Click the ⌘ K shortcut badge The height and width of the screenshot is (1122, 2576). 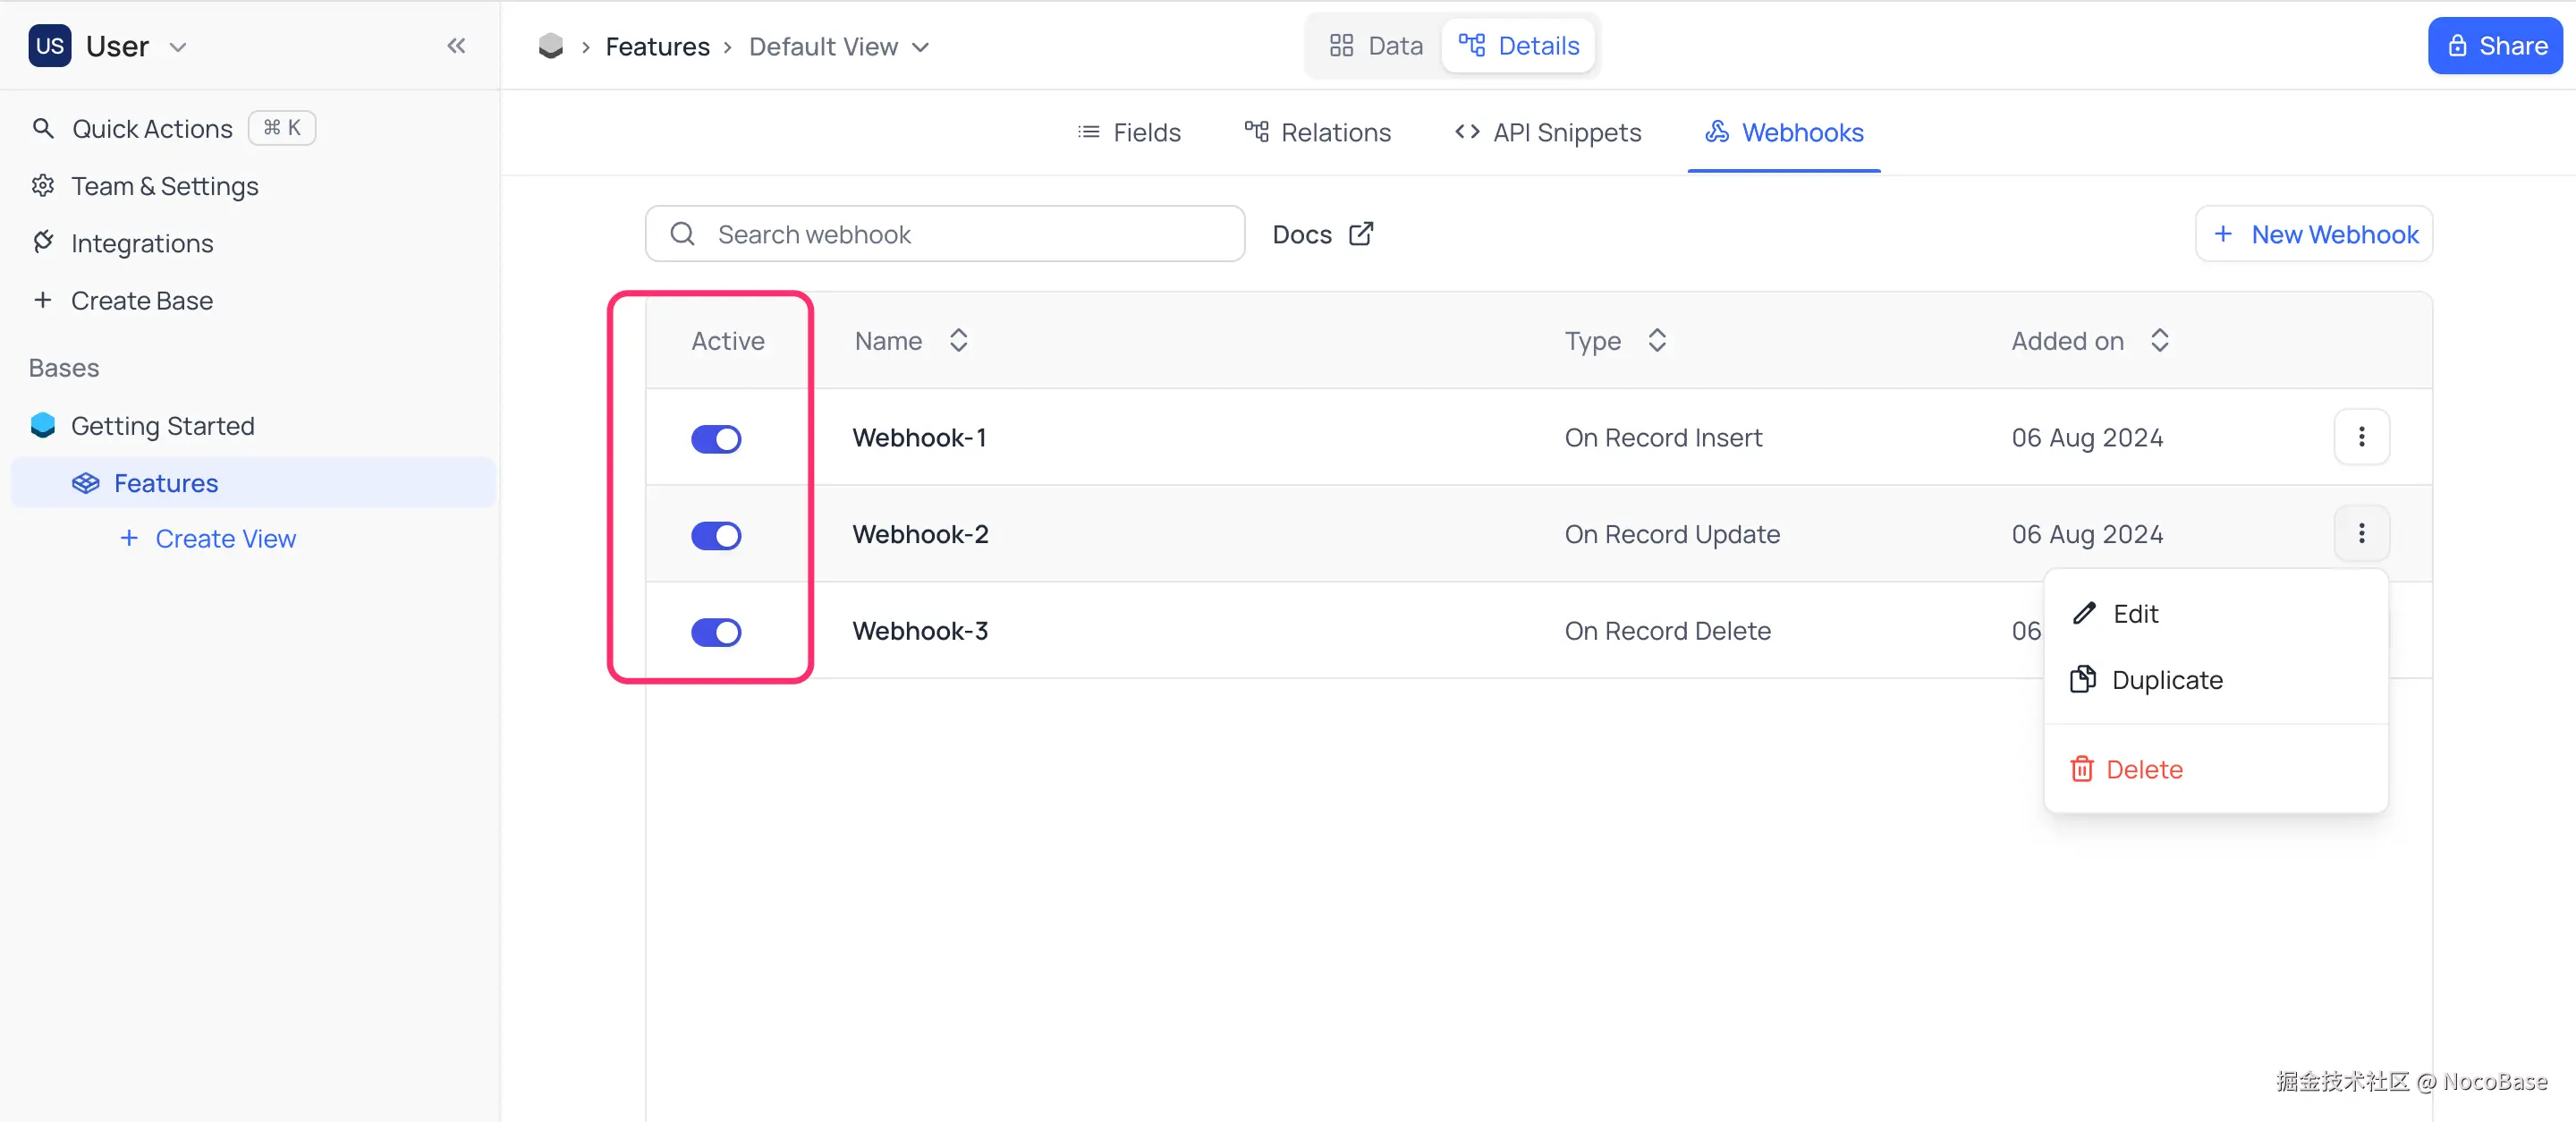[x=282, y=128]
